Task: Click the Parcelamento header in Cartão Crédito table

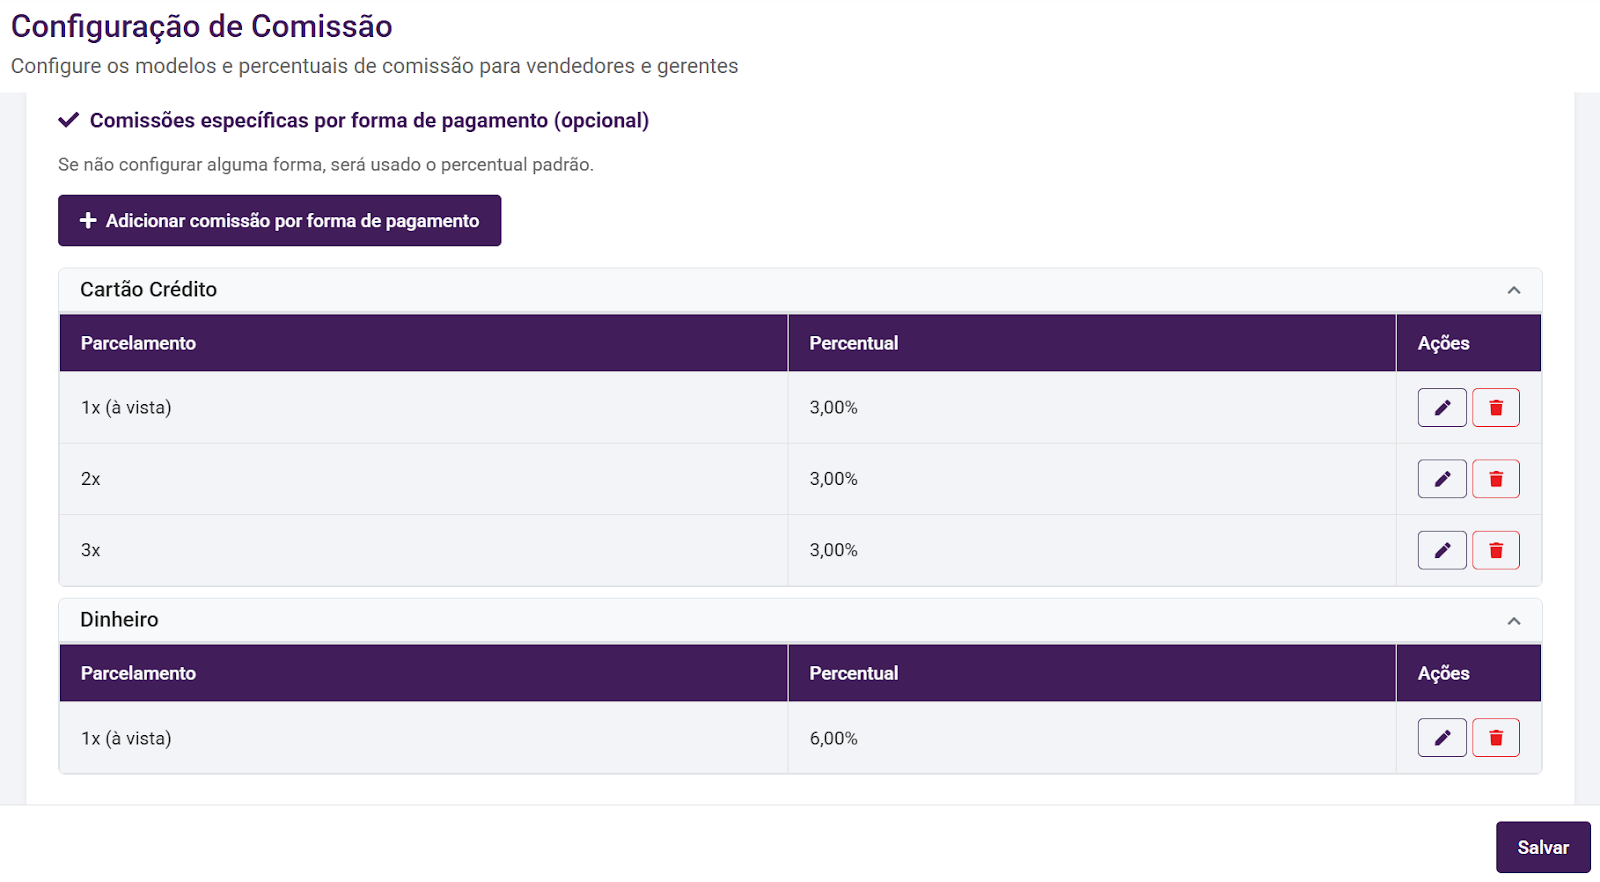Action: point(138,343)
